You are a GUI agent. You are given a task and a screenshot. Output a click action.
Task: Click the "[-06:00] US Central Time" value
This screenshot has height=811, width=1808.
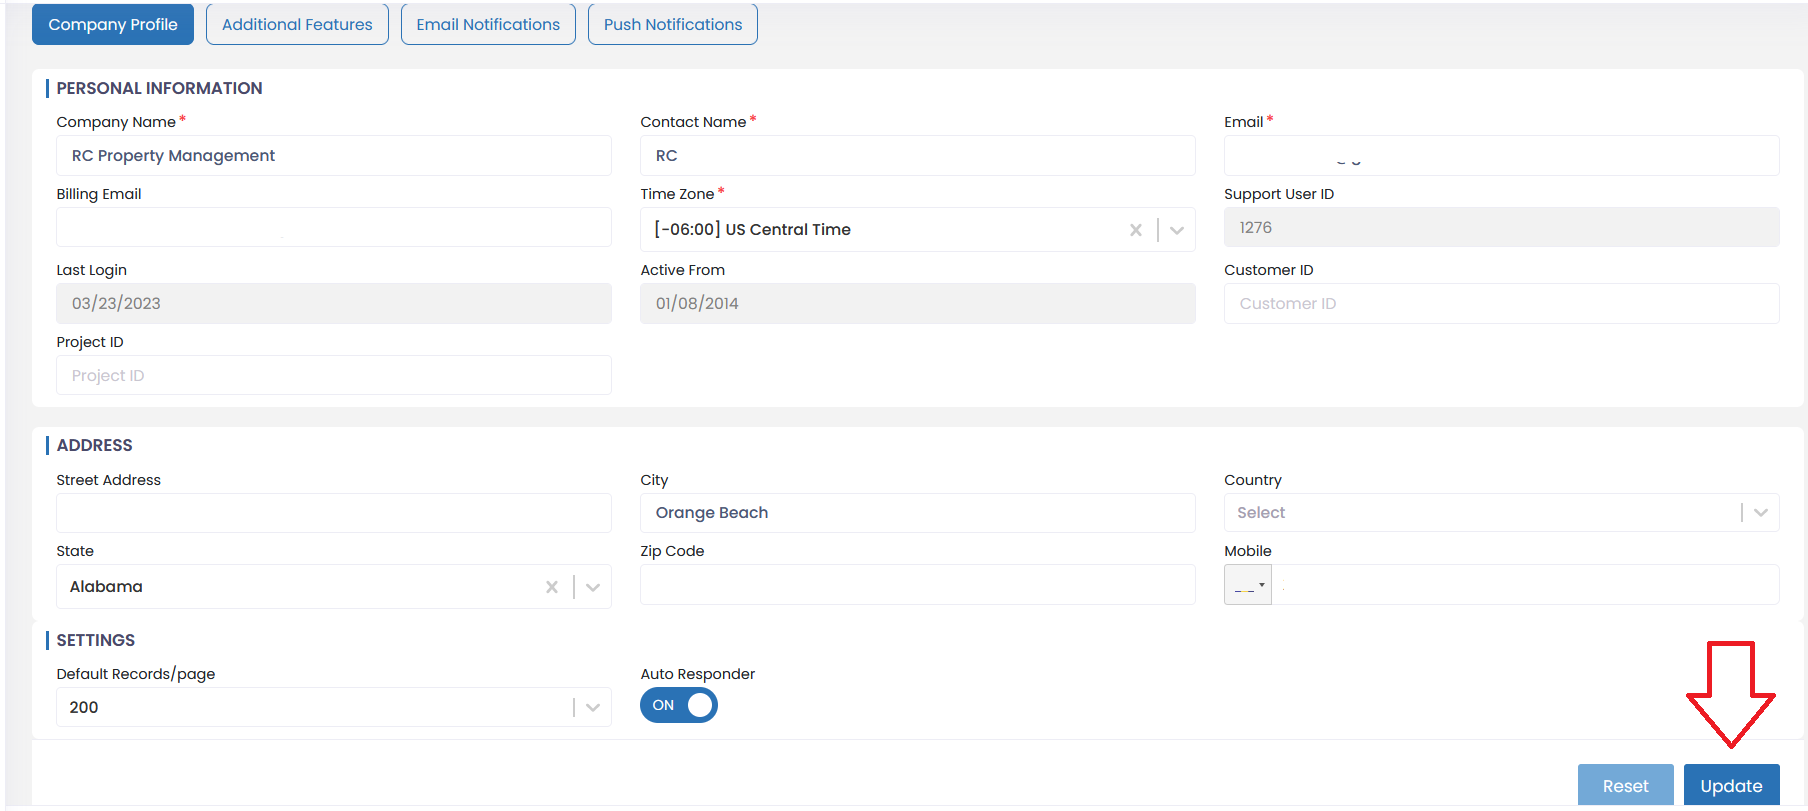tap(752, 230)
